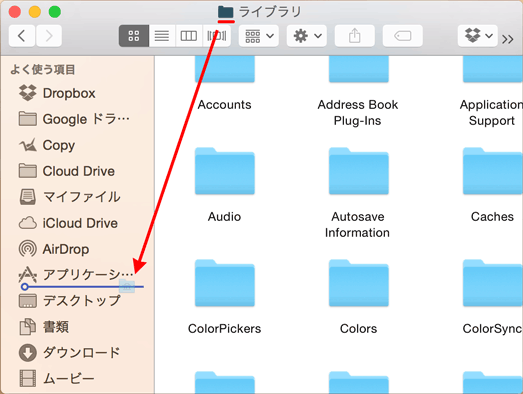Switch to column view
523x394 pixels.
coord(189,36)
